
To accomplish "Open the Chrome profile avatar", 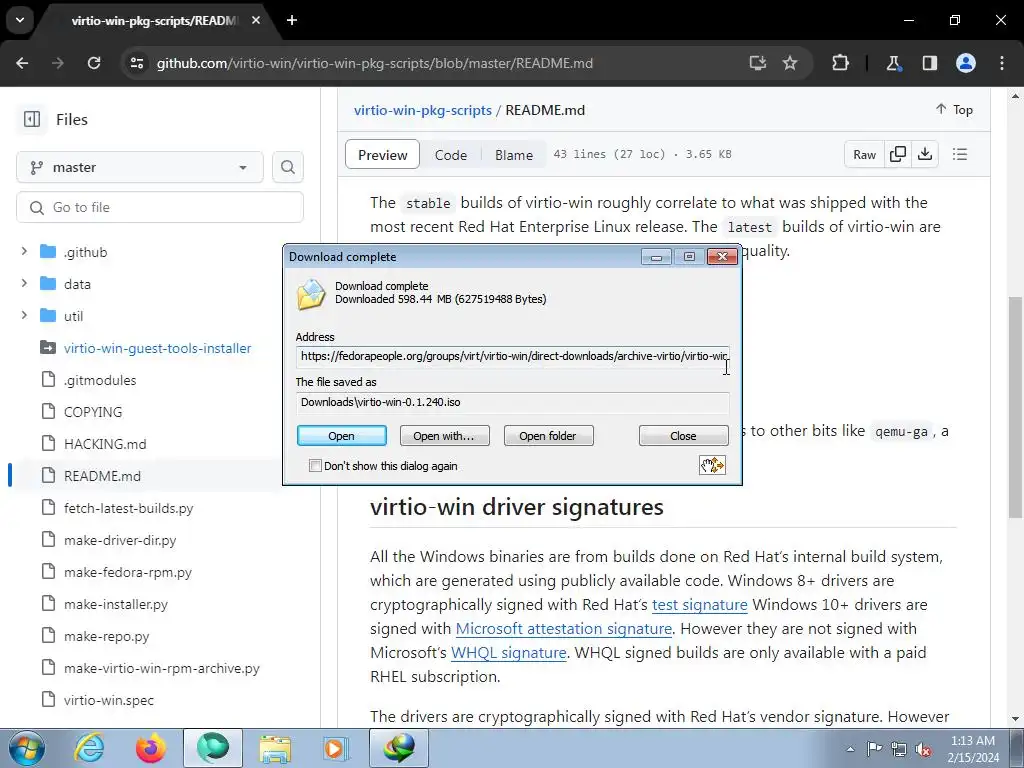I will [x=966, y=63].
